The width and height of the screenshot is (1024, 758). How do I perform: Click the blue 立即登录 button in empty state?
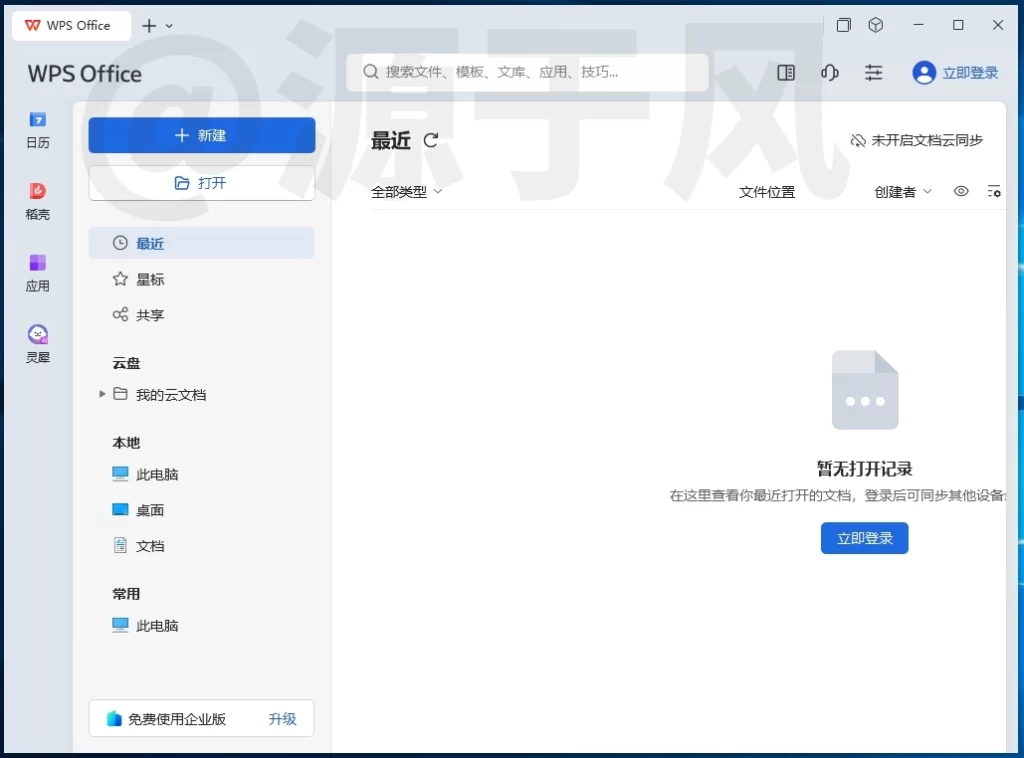tap(864, 538)
